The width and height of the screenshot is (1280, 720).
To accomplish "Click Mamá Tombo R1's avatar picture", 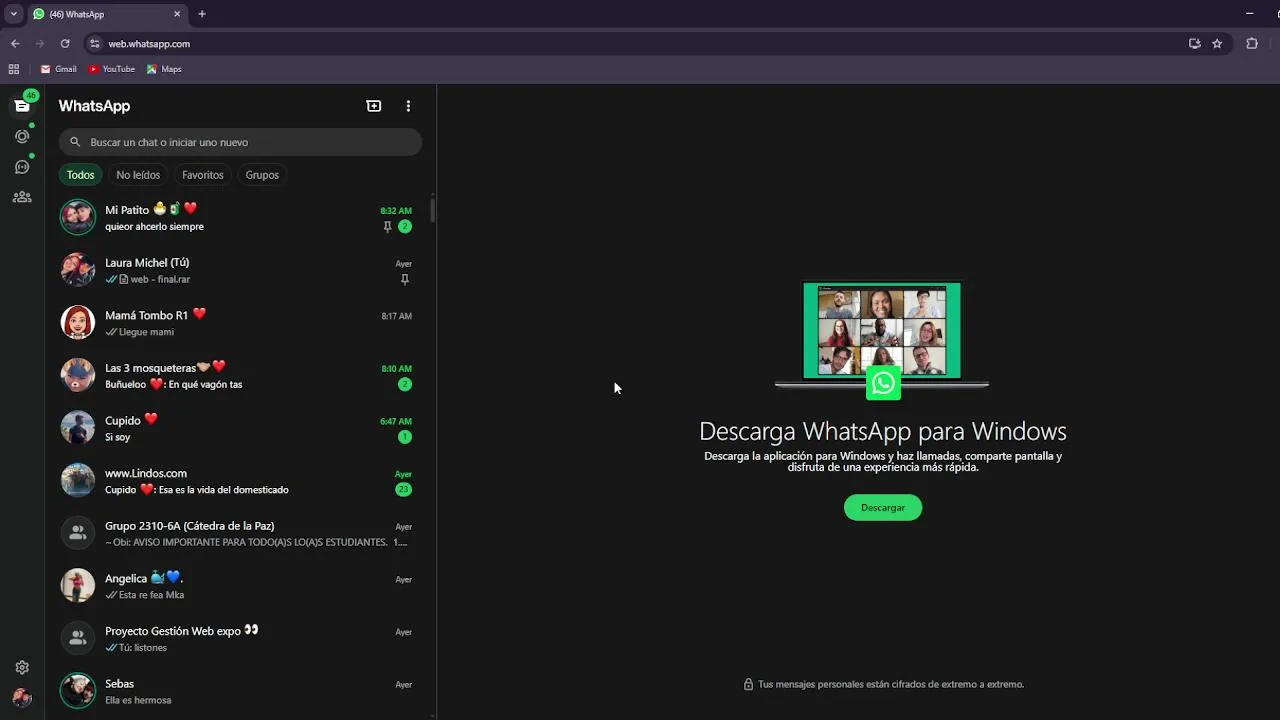I will click(x=78, y=323).
